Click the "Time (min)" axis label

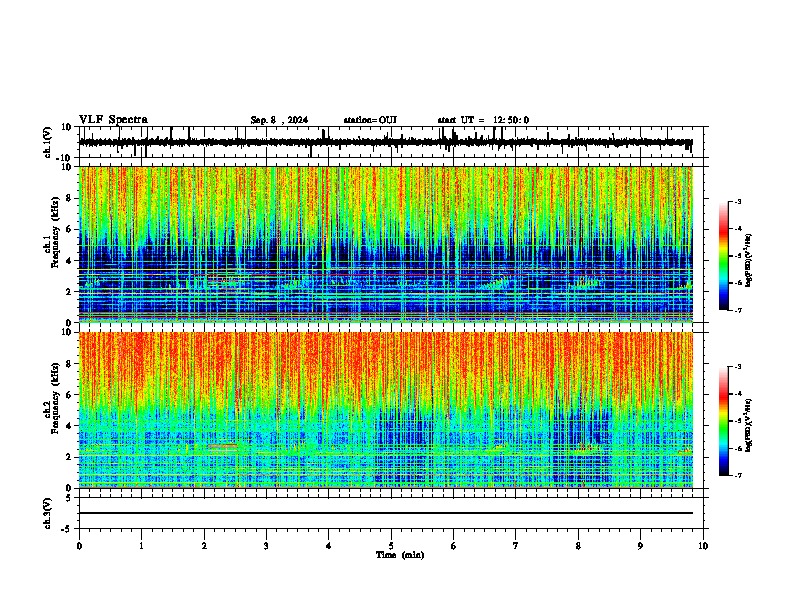[400, 555]
